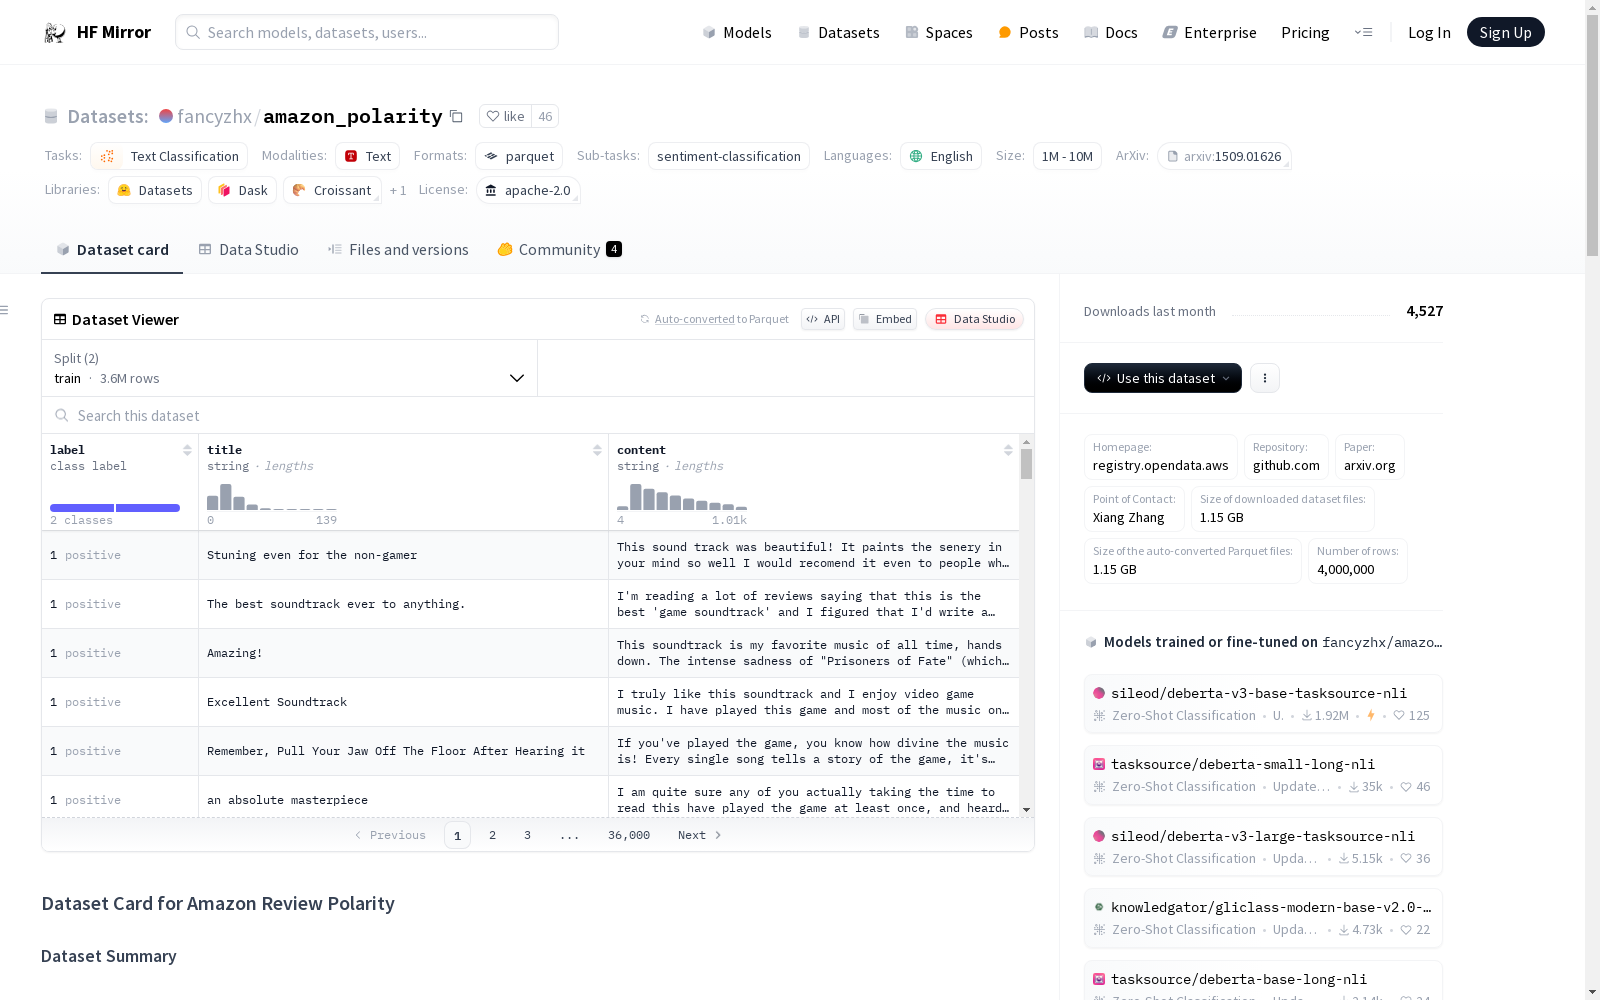Screen dimensions: 1600x1000
Task: Sort by the content column
Action: tap(1008, 450)
